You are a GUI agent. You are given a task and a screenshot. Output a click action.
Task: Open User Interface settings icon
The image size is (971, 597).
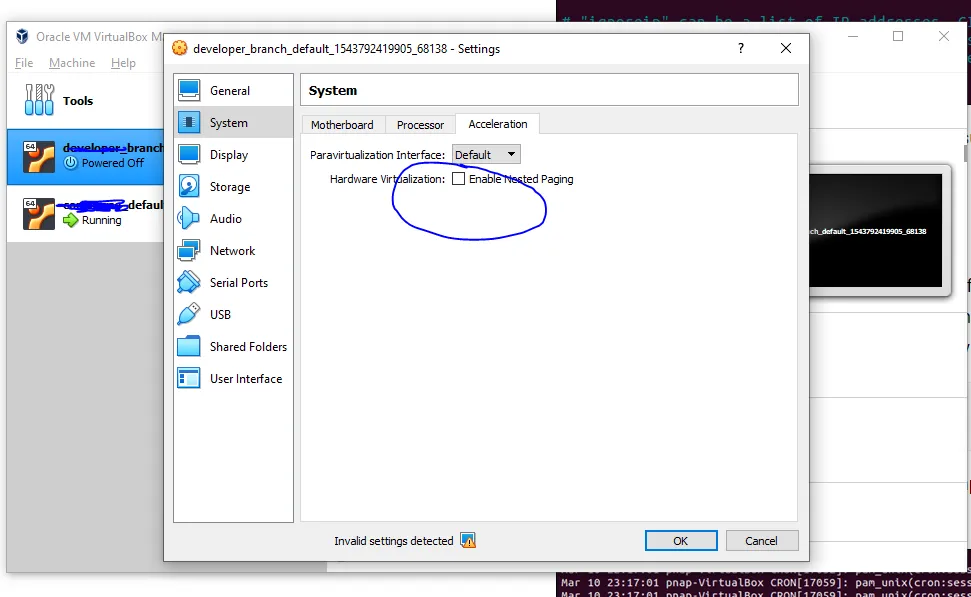point(189,378)
